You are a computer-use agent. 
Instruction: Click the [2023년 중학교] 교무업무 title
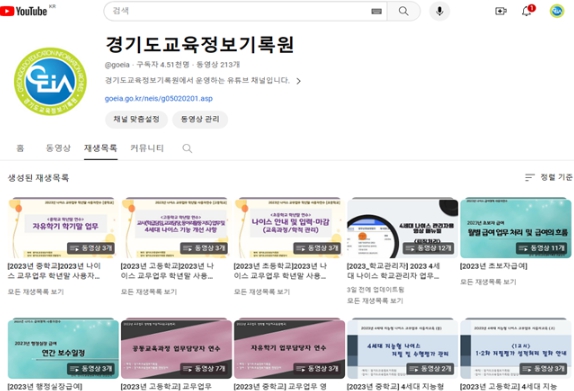tap(280, 387)
